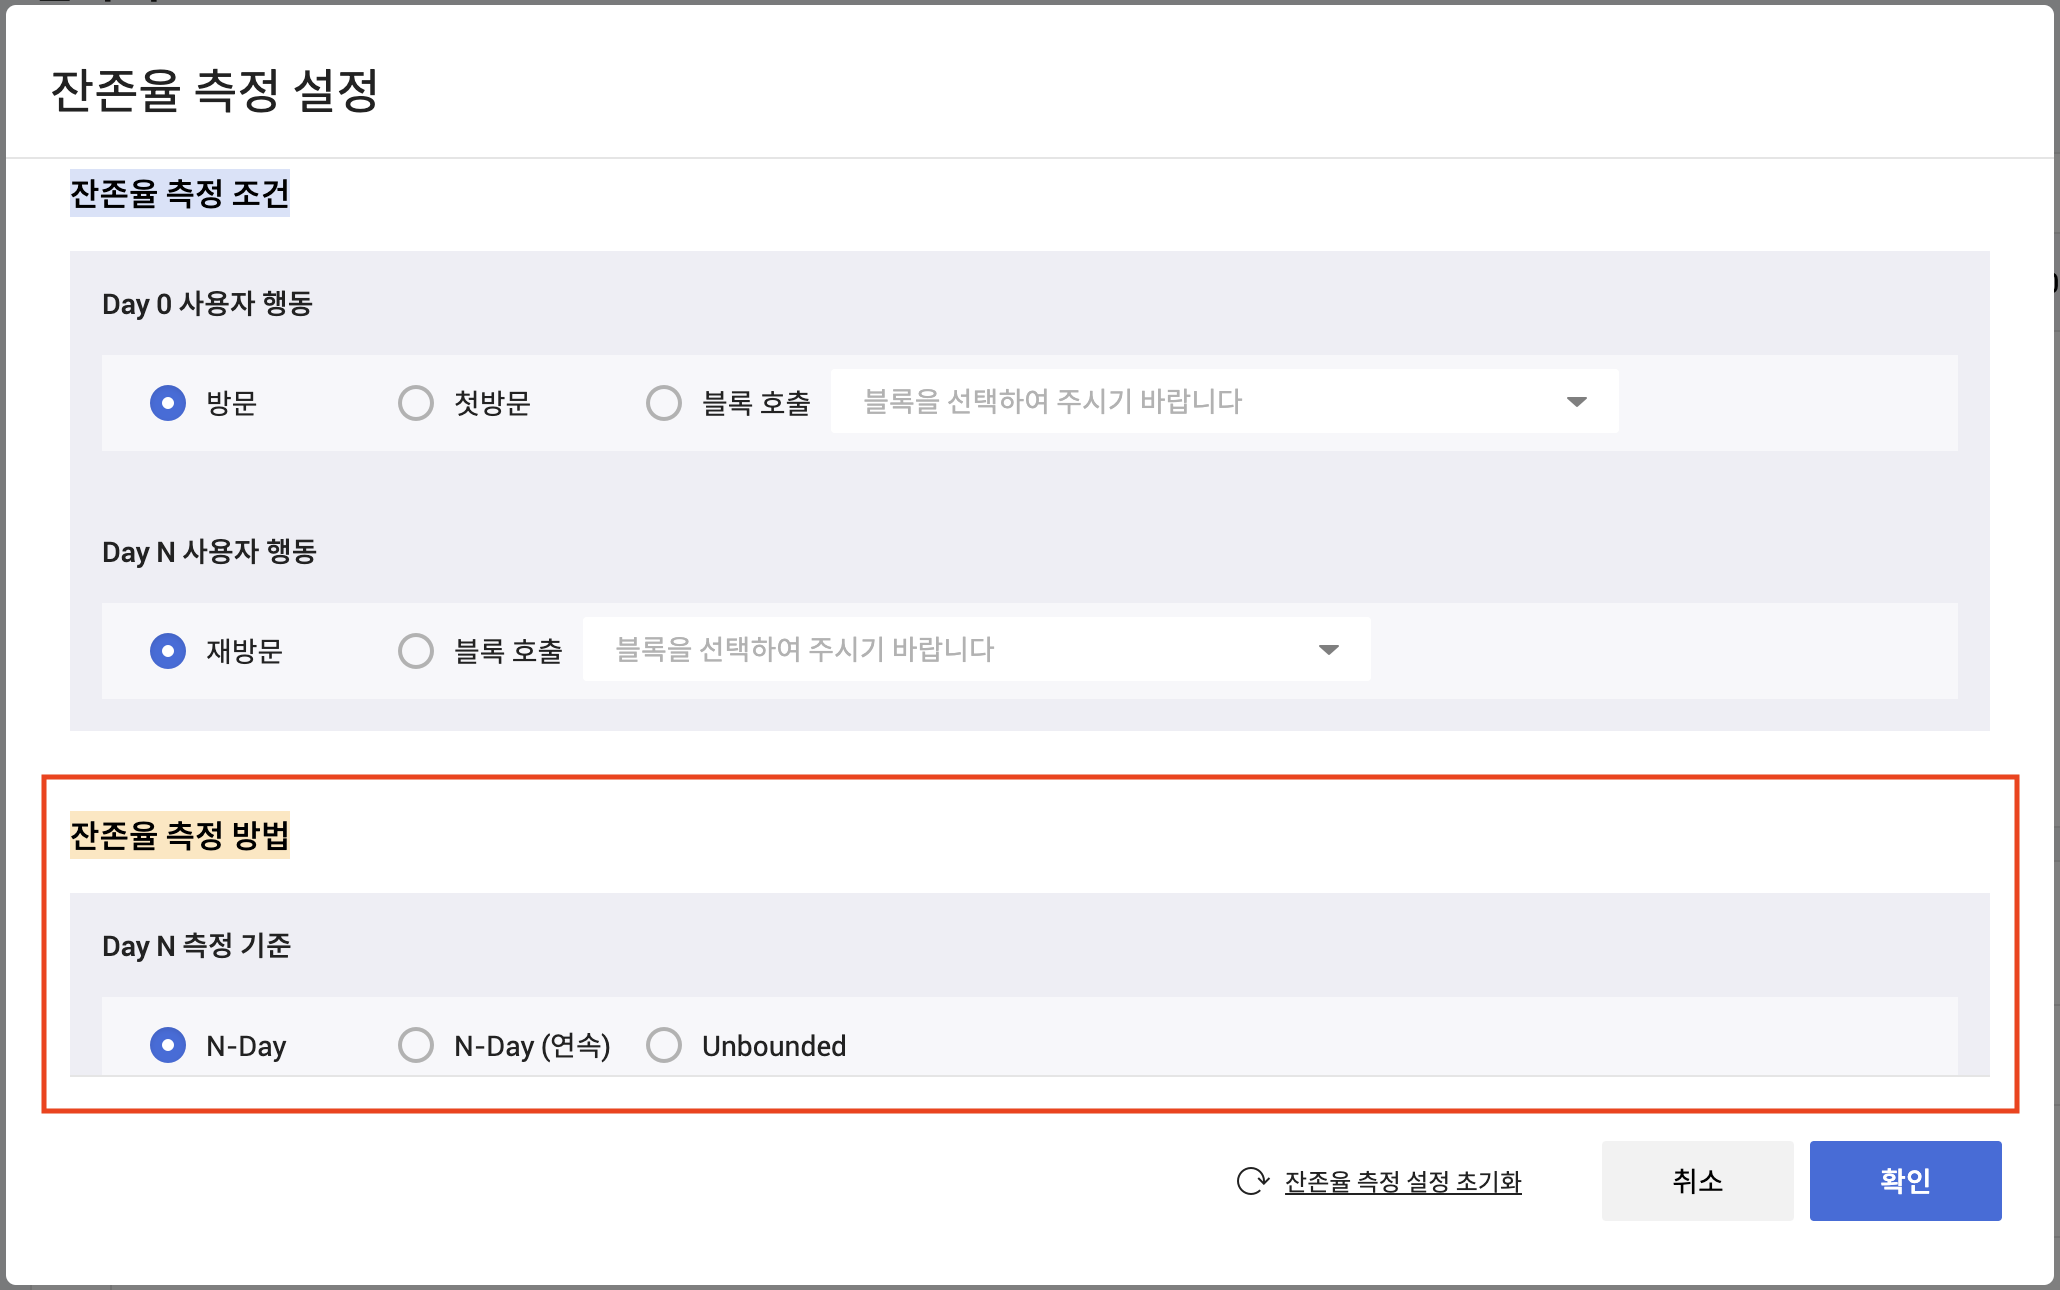Select the Unbounded measurement option
Image resolution: width=2060 pixels, height=1290 pixels.
click(x=664, y=1045)
